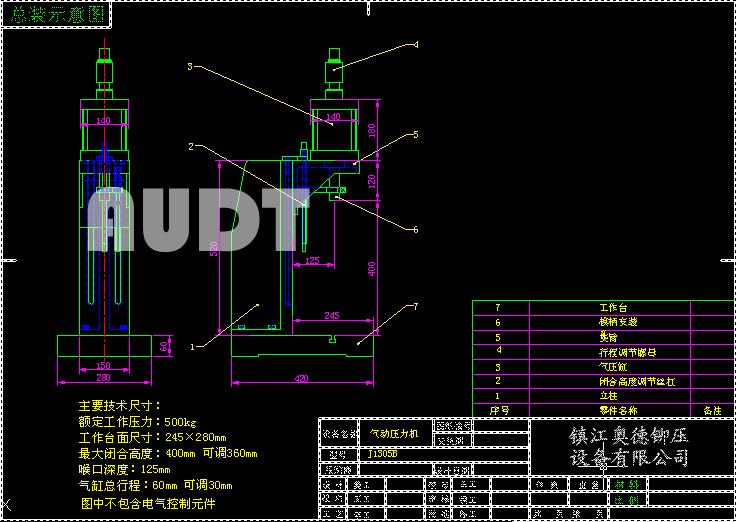736x522 pixels.
Task: Pick callout number 7 near the worktable
Action: pos(416,305)
